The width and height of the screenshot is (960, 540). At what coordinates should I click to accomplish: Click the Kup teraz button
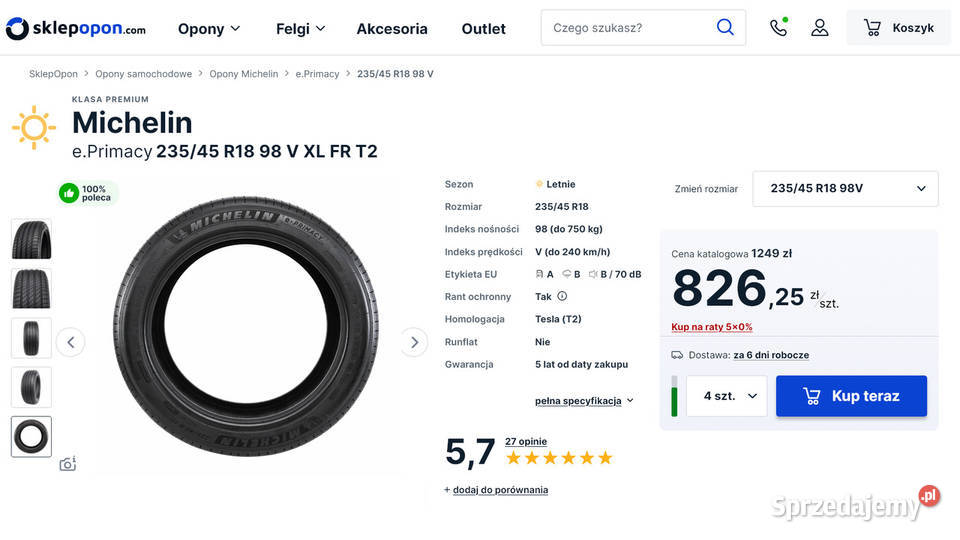(851, 396)
